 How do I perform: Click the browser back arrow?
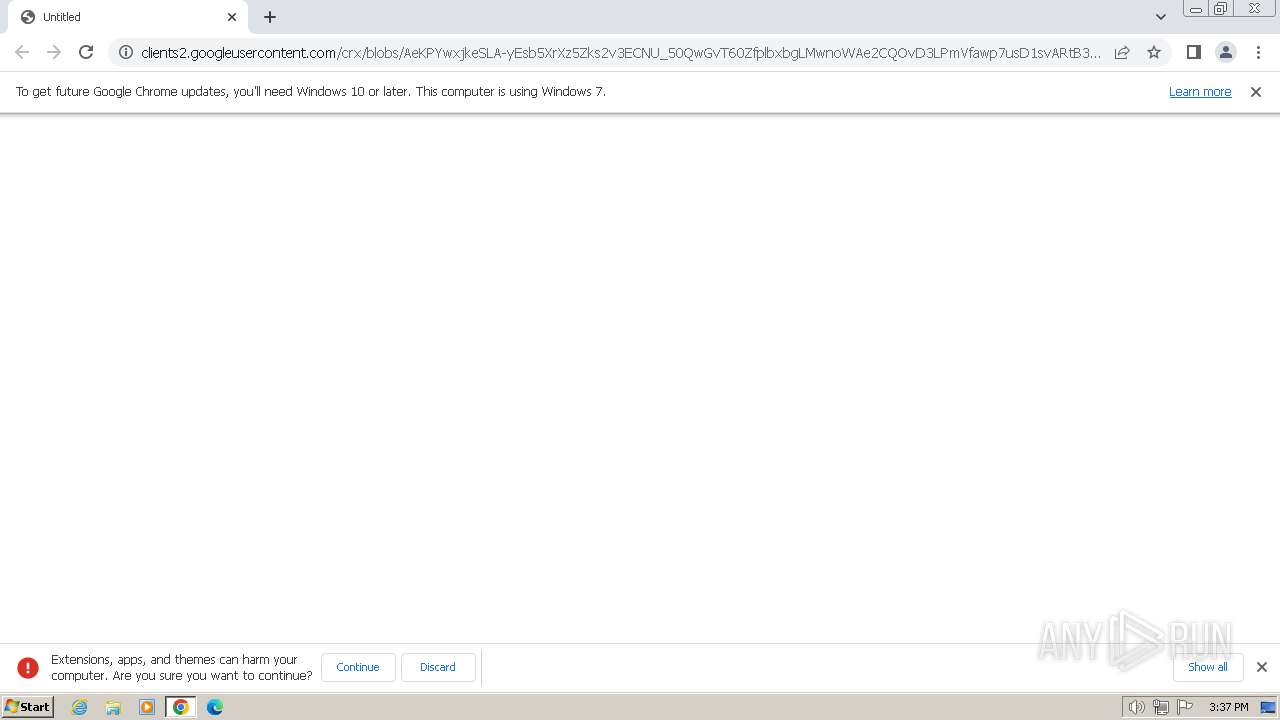click(x=22, y=52)
